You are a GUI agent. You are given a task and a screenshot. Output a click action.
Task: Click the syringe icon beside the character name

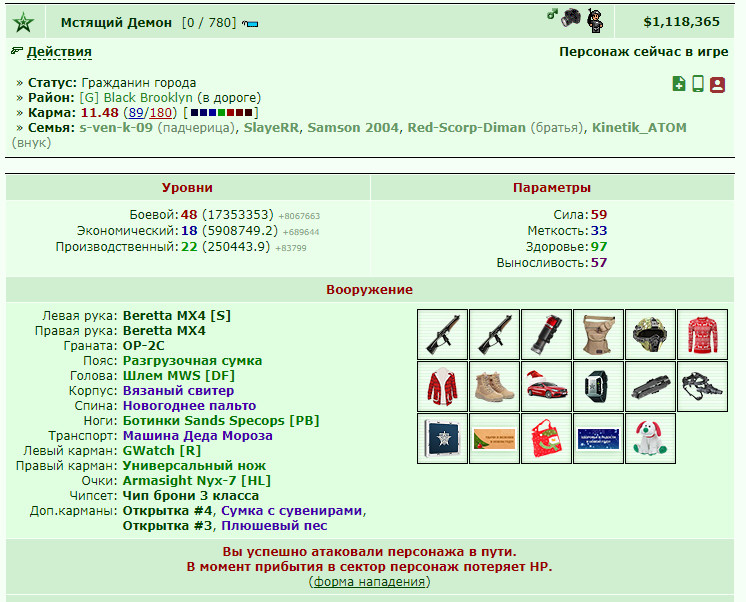pos(250,23)
